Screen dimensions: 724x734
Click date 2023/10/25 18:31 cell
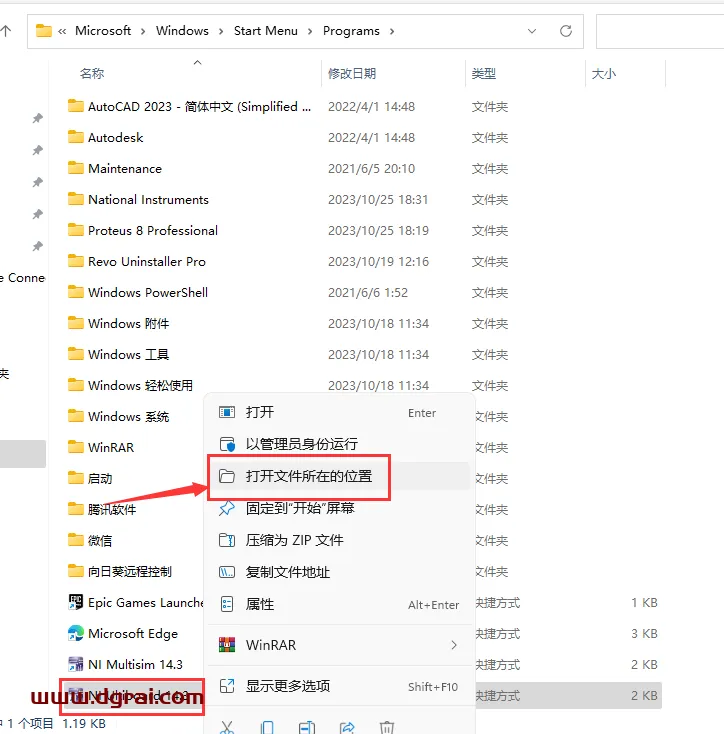378,199
